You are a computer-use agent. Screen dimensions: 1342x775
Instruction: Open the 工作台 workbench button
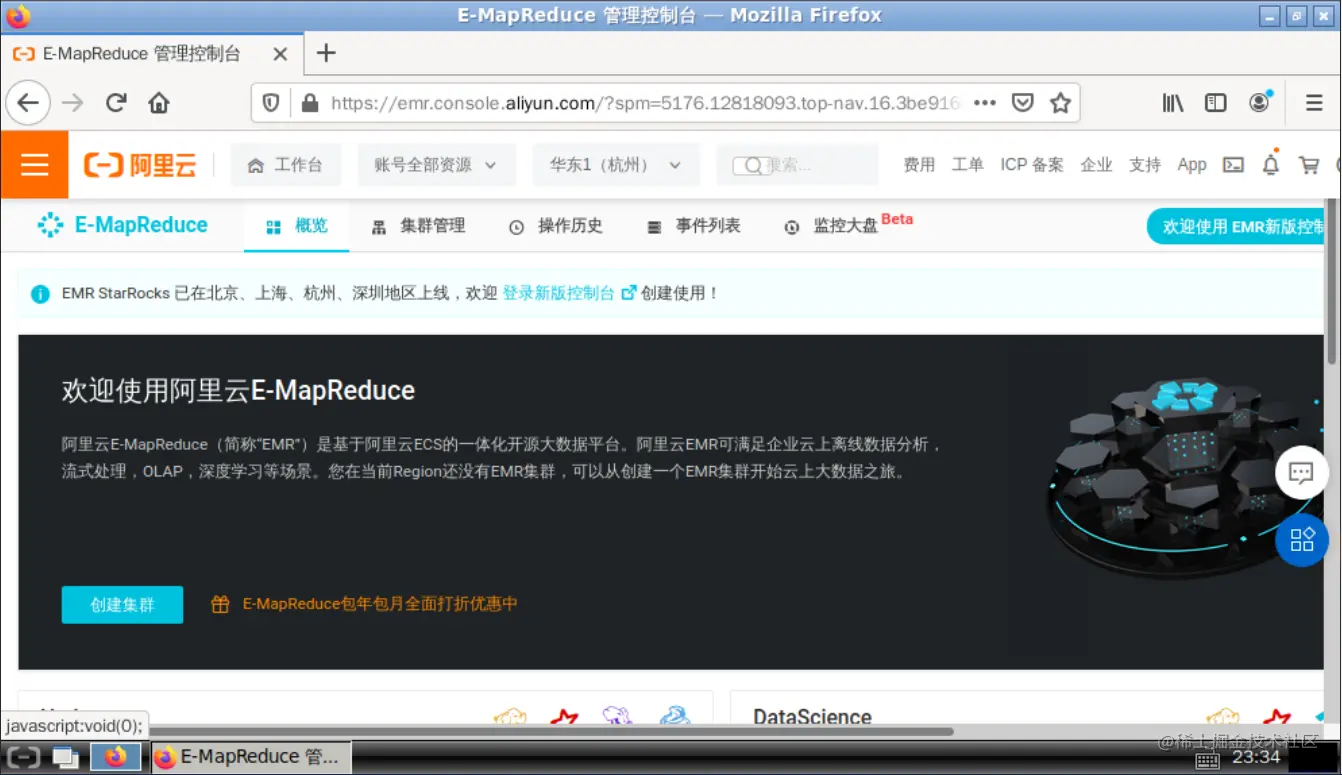pos(286,165)
